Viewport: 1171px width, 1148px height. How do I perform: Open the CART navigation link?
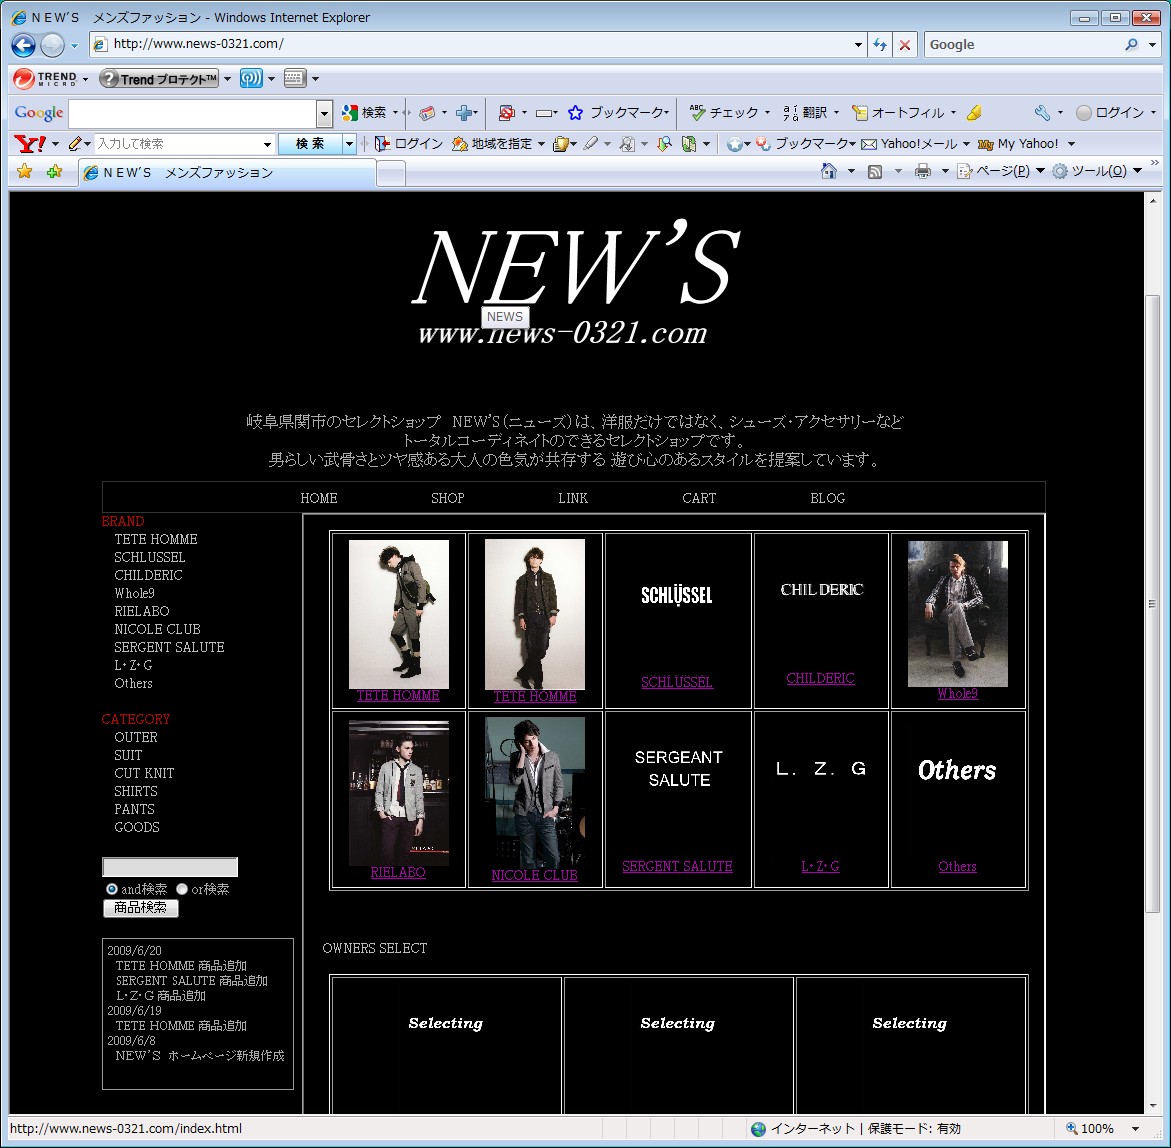click(698, 498)
